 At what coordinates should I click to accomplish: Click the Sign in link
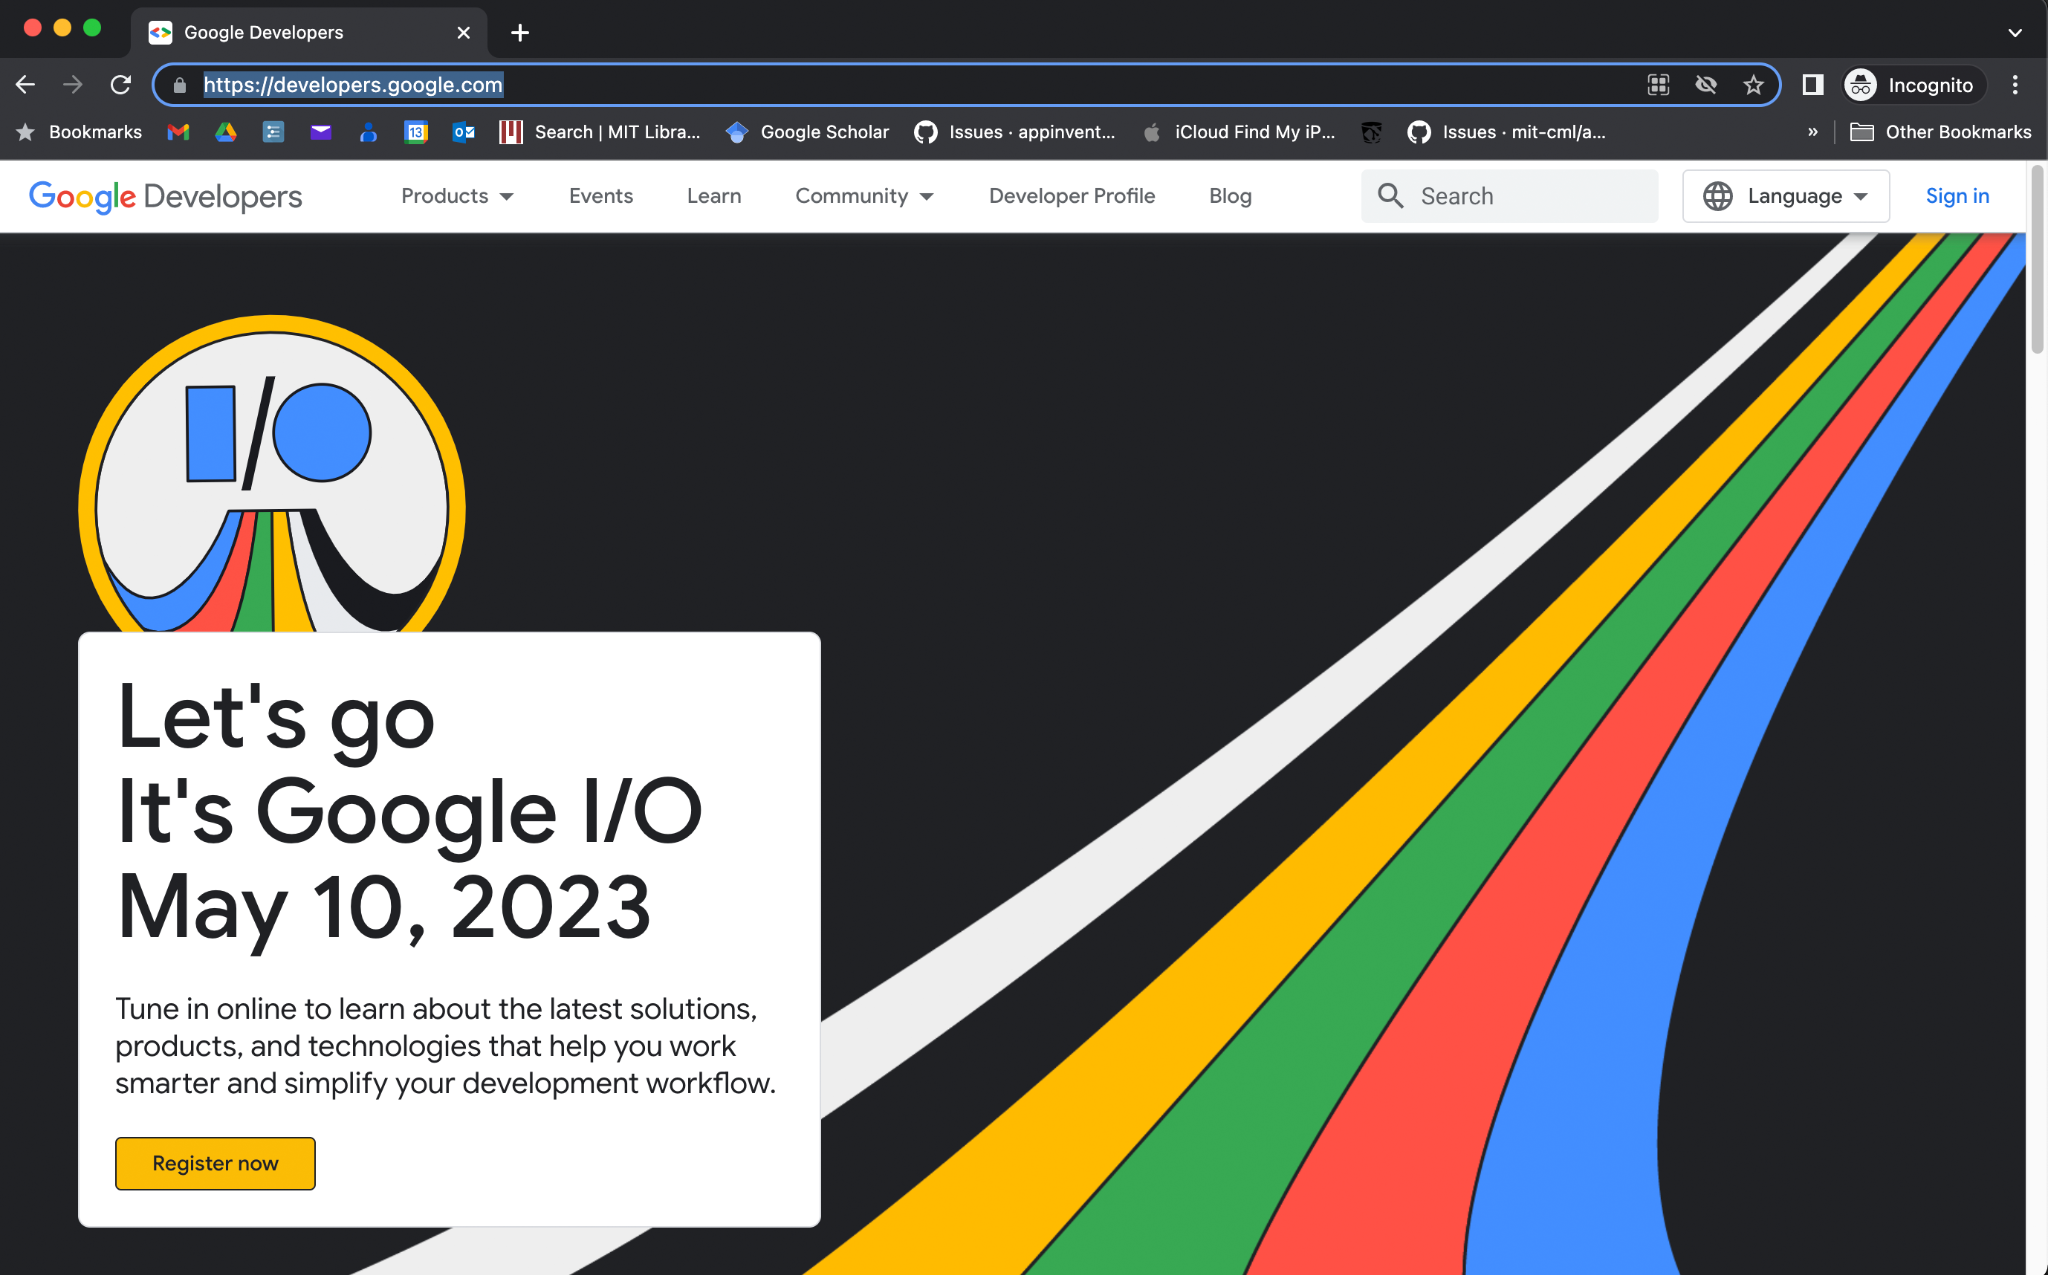pyautogui.click(x=1957, y=196)
